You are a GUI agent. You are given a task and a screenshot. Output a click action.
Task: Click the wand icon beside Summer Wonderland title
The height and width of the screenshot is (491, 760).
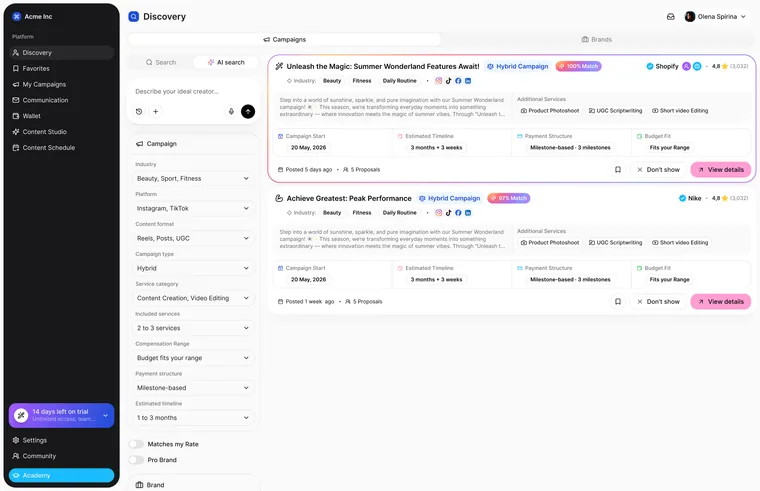(279, 66)
